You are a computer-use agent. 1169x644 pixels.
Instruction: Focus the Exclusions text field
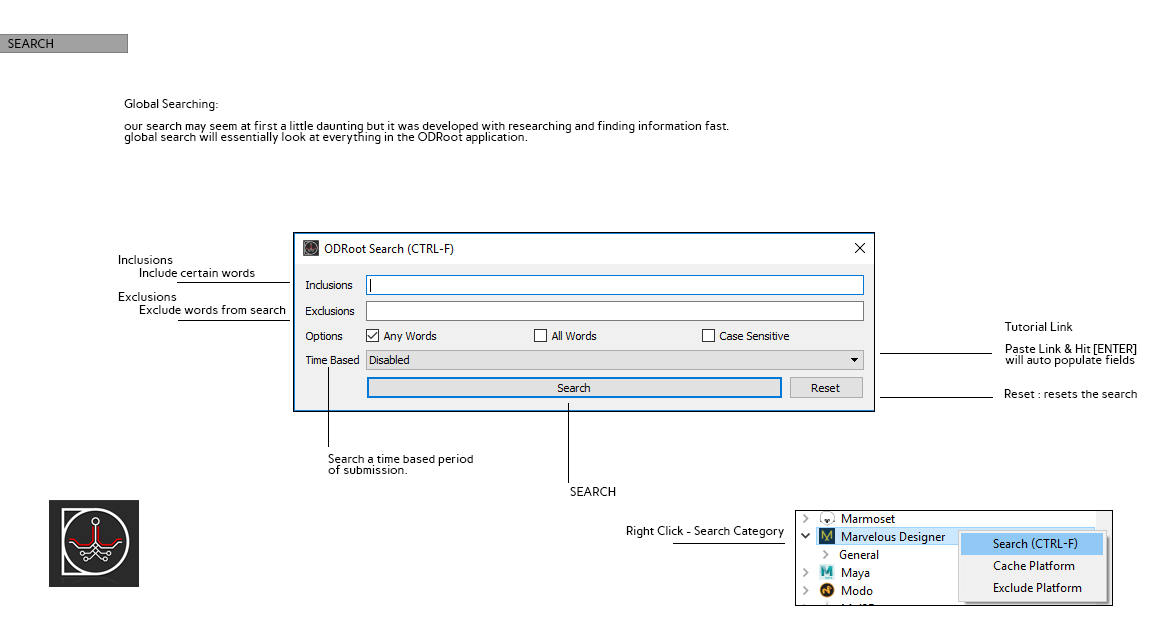tap(614, 311)
